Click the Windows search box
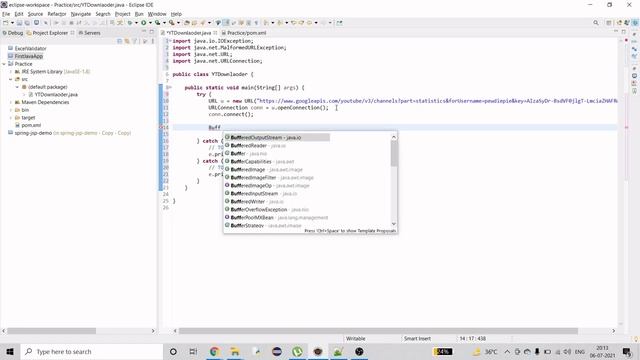The height and width of the screenshot is (360, 640). click(x=91, y=351)
